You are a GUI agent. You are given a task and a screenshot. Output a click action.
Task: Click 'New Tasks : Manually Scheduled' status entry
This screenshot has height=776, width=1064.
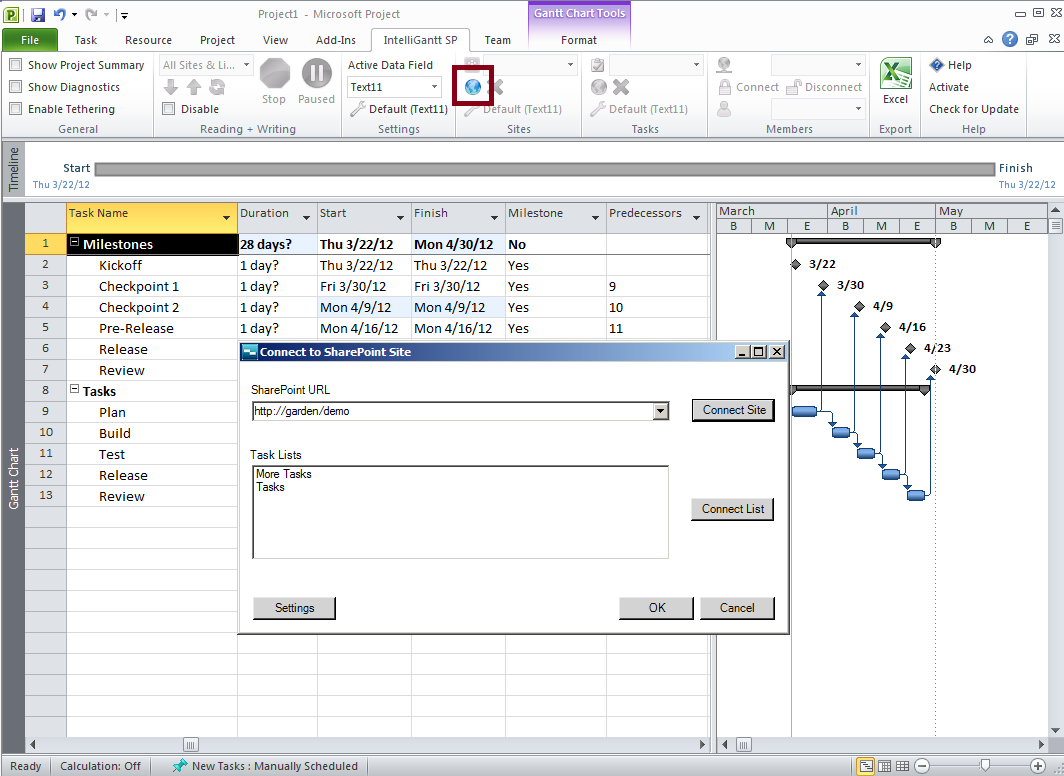point(265,766)
